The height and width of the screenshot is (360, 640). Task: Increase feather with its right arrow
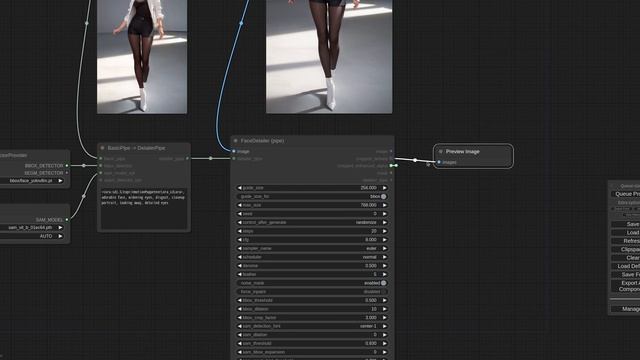[x=384, y=274]
